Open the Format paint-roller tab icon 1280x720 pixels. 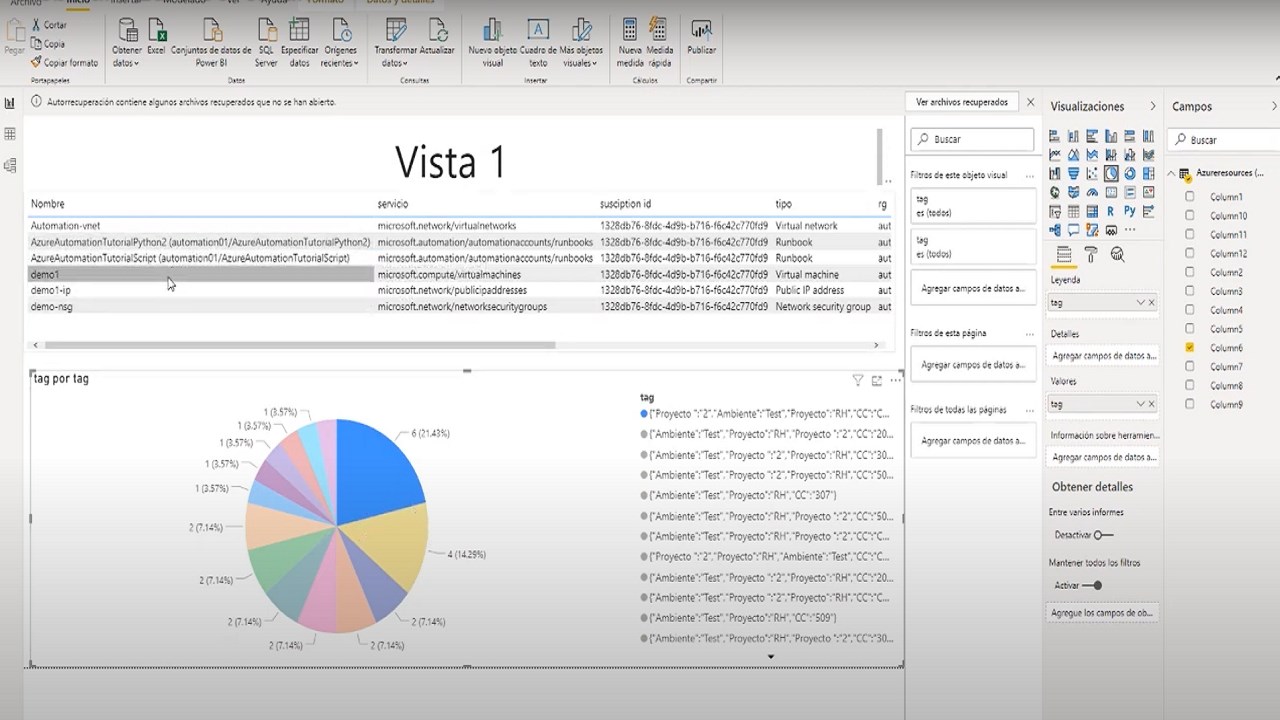click(1091, 255)
